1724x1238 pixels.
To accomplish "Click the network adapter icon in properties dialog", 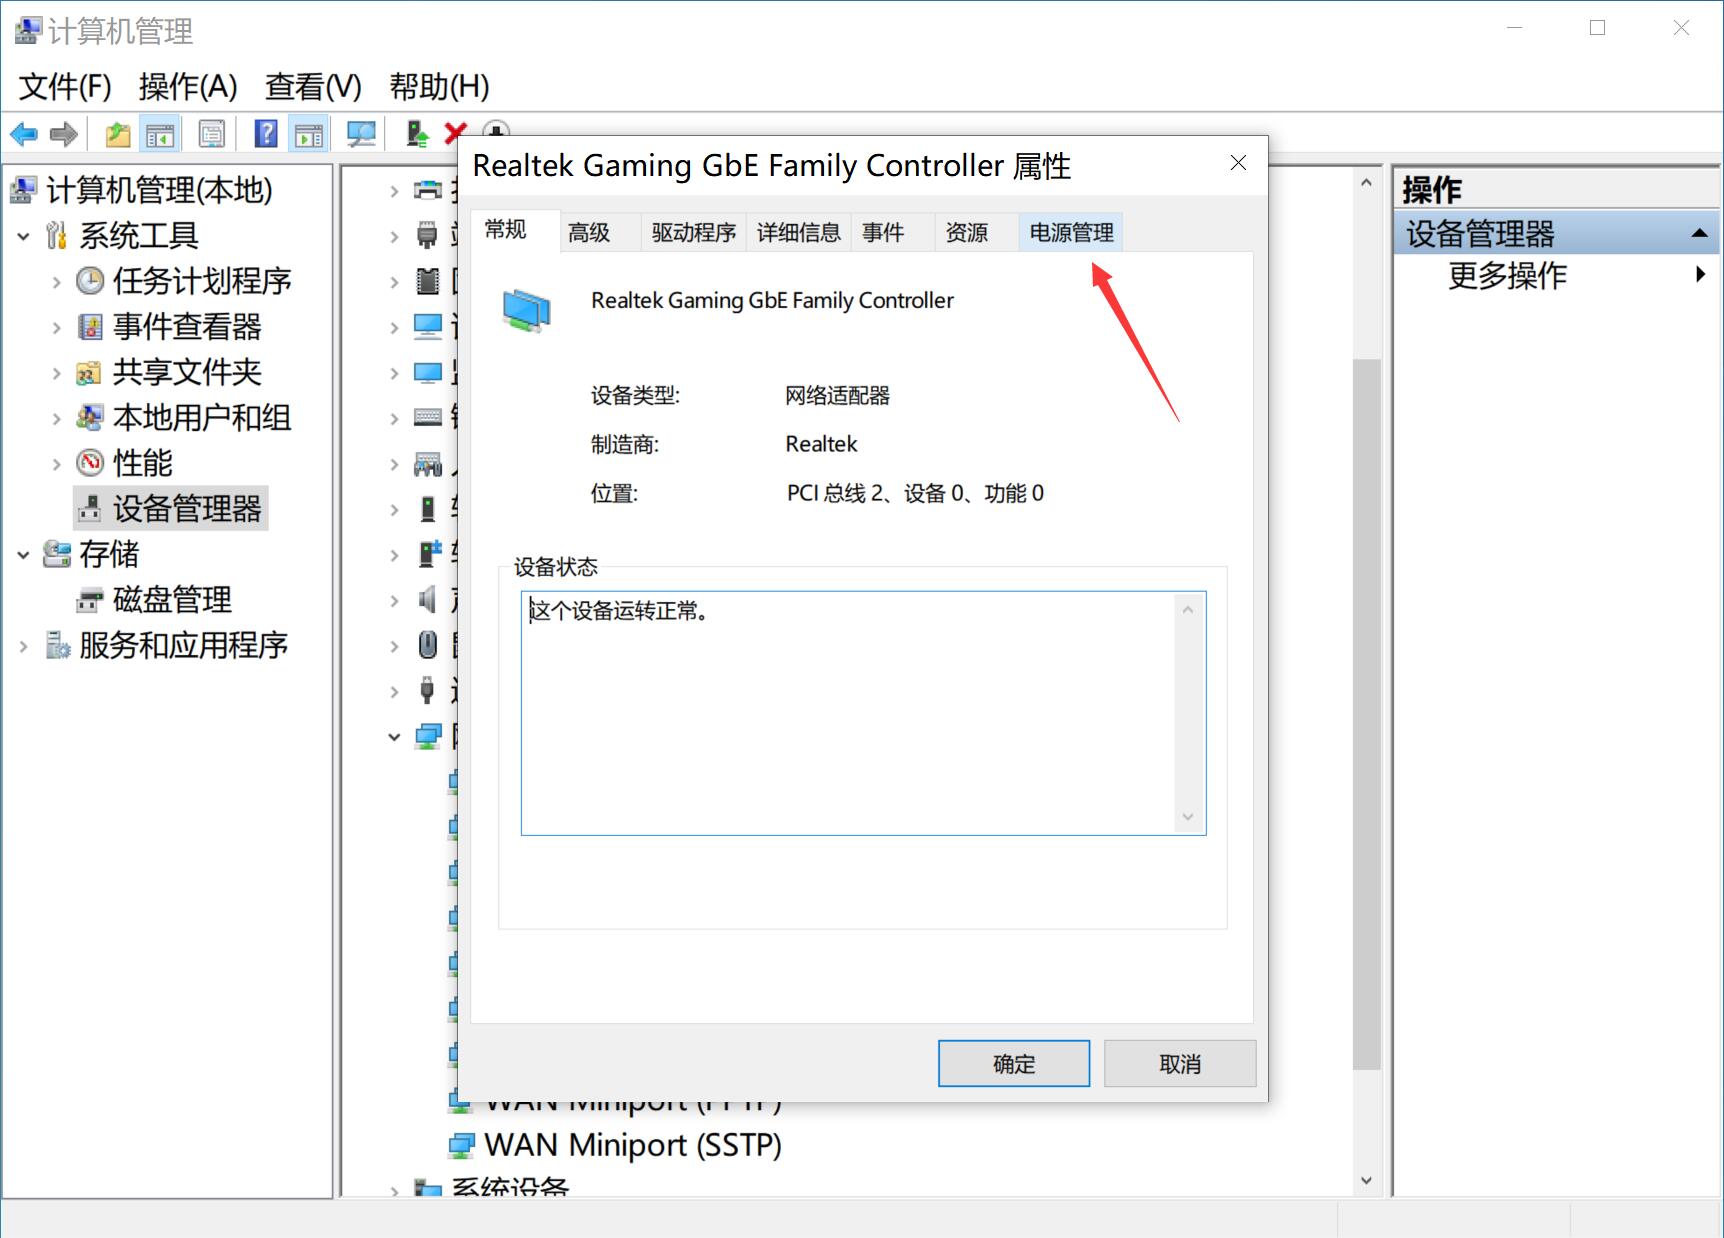I will 527,311.
